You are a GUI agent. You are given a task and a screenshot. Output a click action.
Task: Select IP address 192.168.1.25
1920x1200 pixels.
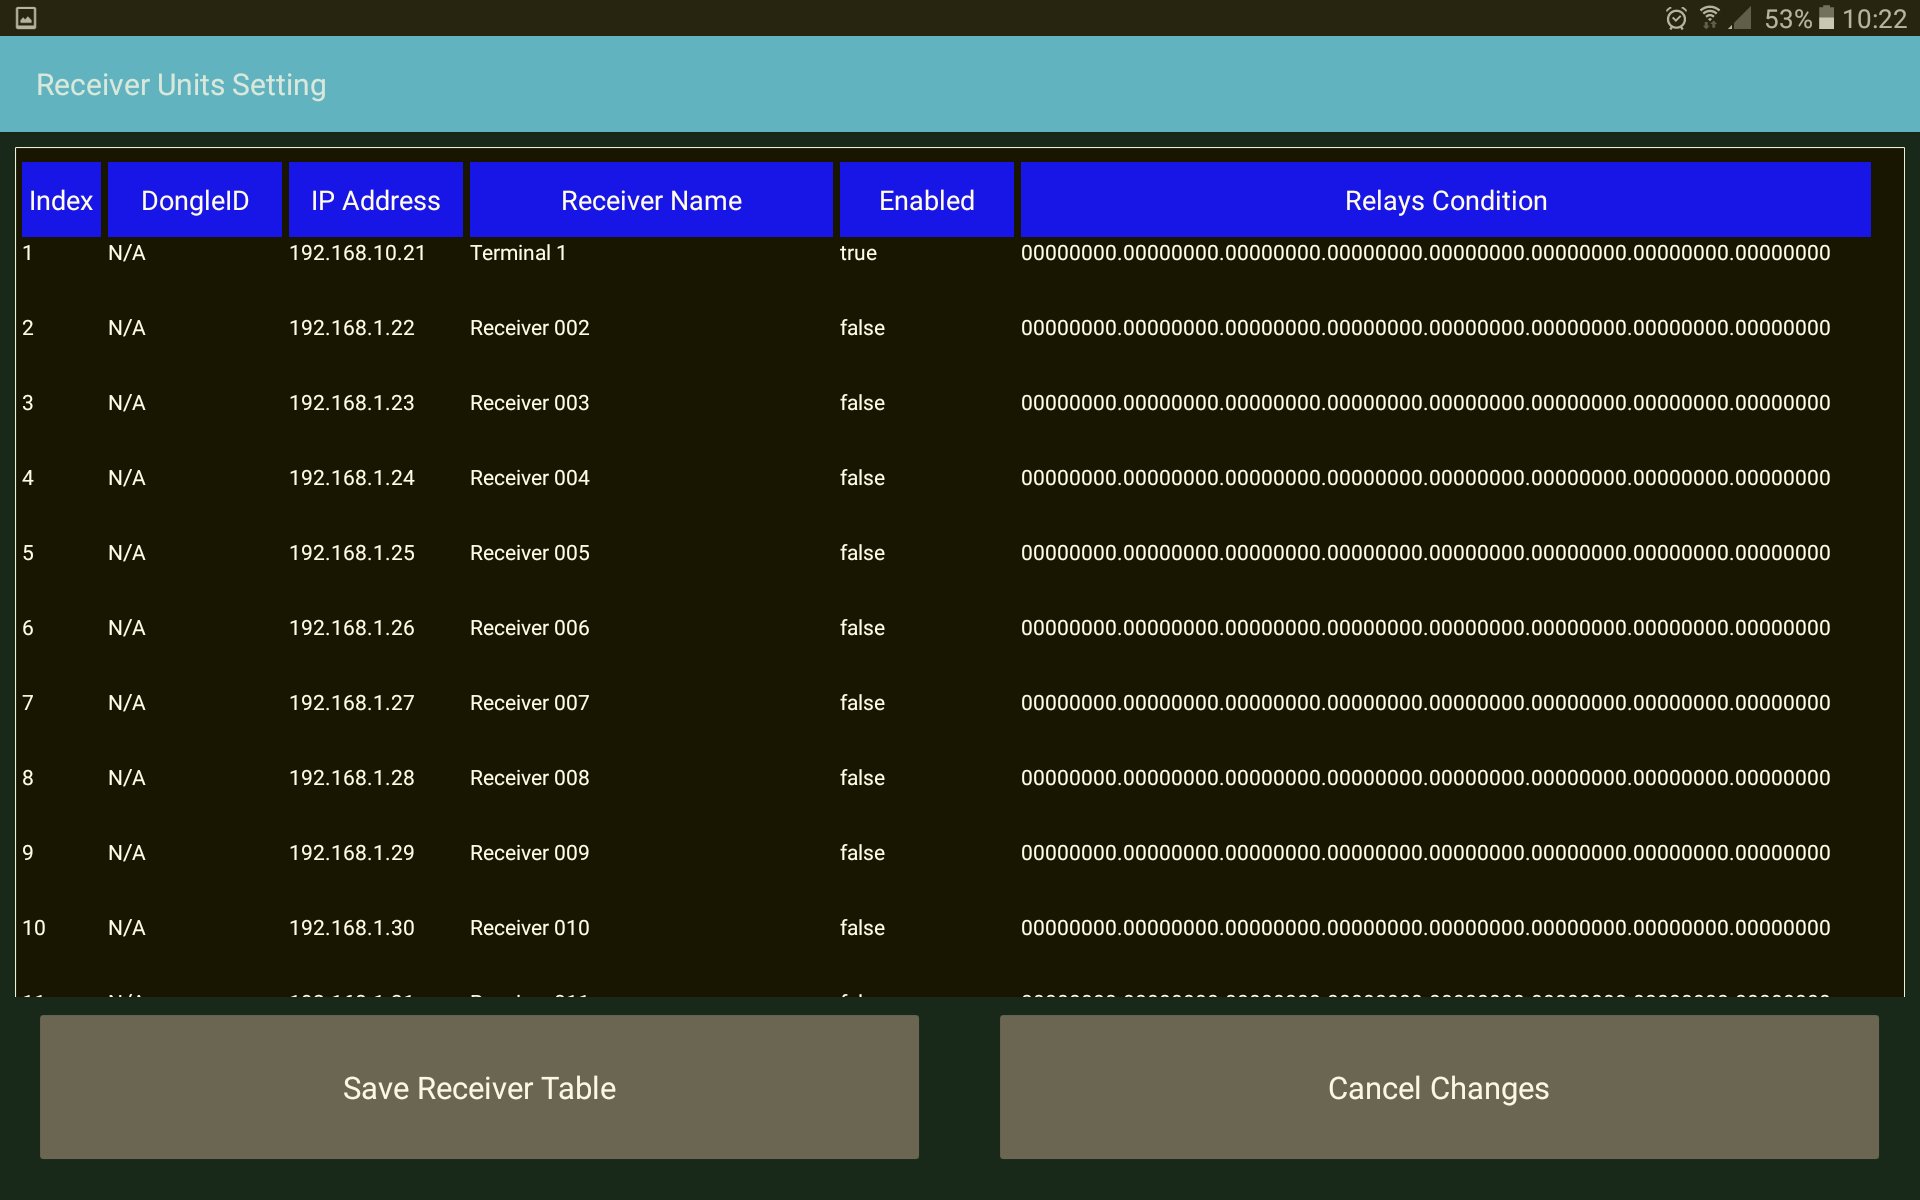coord(352,553)
